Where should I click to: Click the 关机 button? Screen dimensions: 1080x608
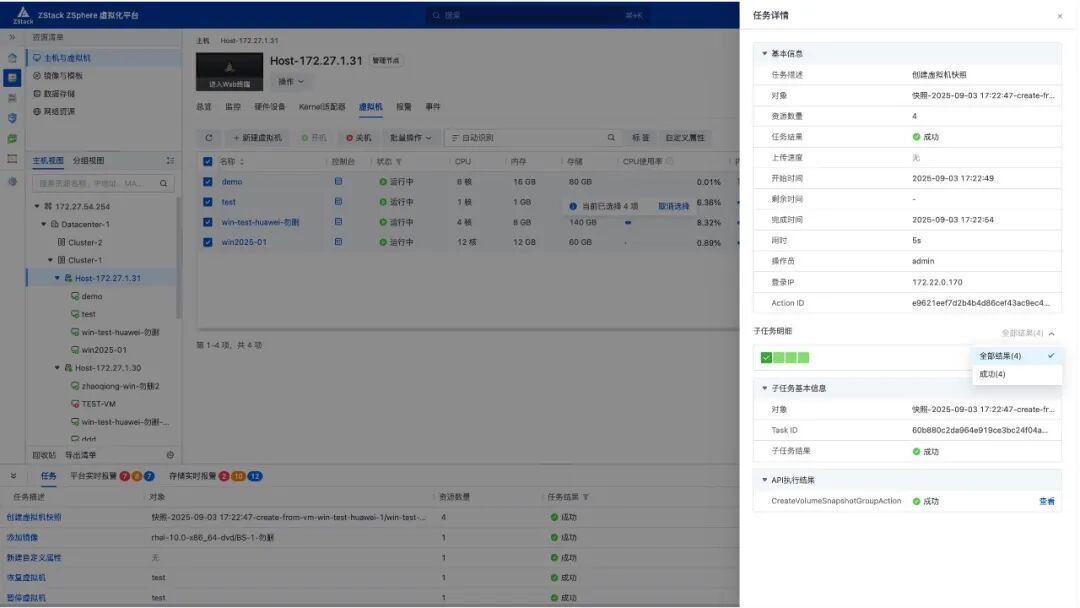point(358,138)
